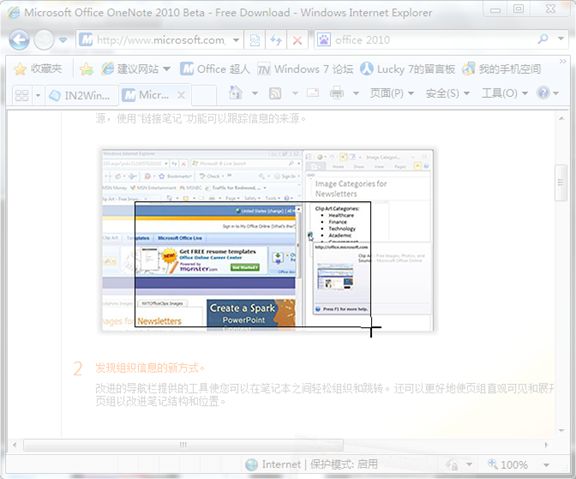Click the scroll up arrow of vertical scrollbar
576x479 pixels.
click(x=561, y=118)
